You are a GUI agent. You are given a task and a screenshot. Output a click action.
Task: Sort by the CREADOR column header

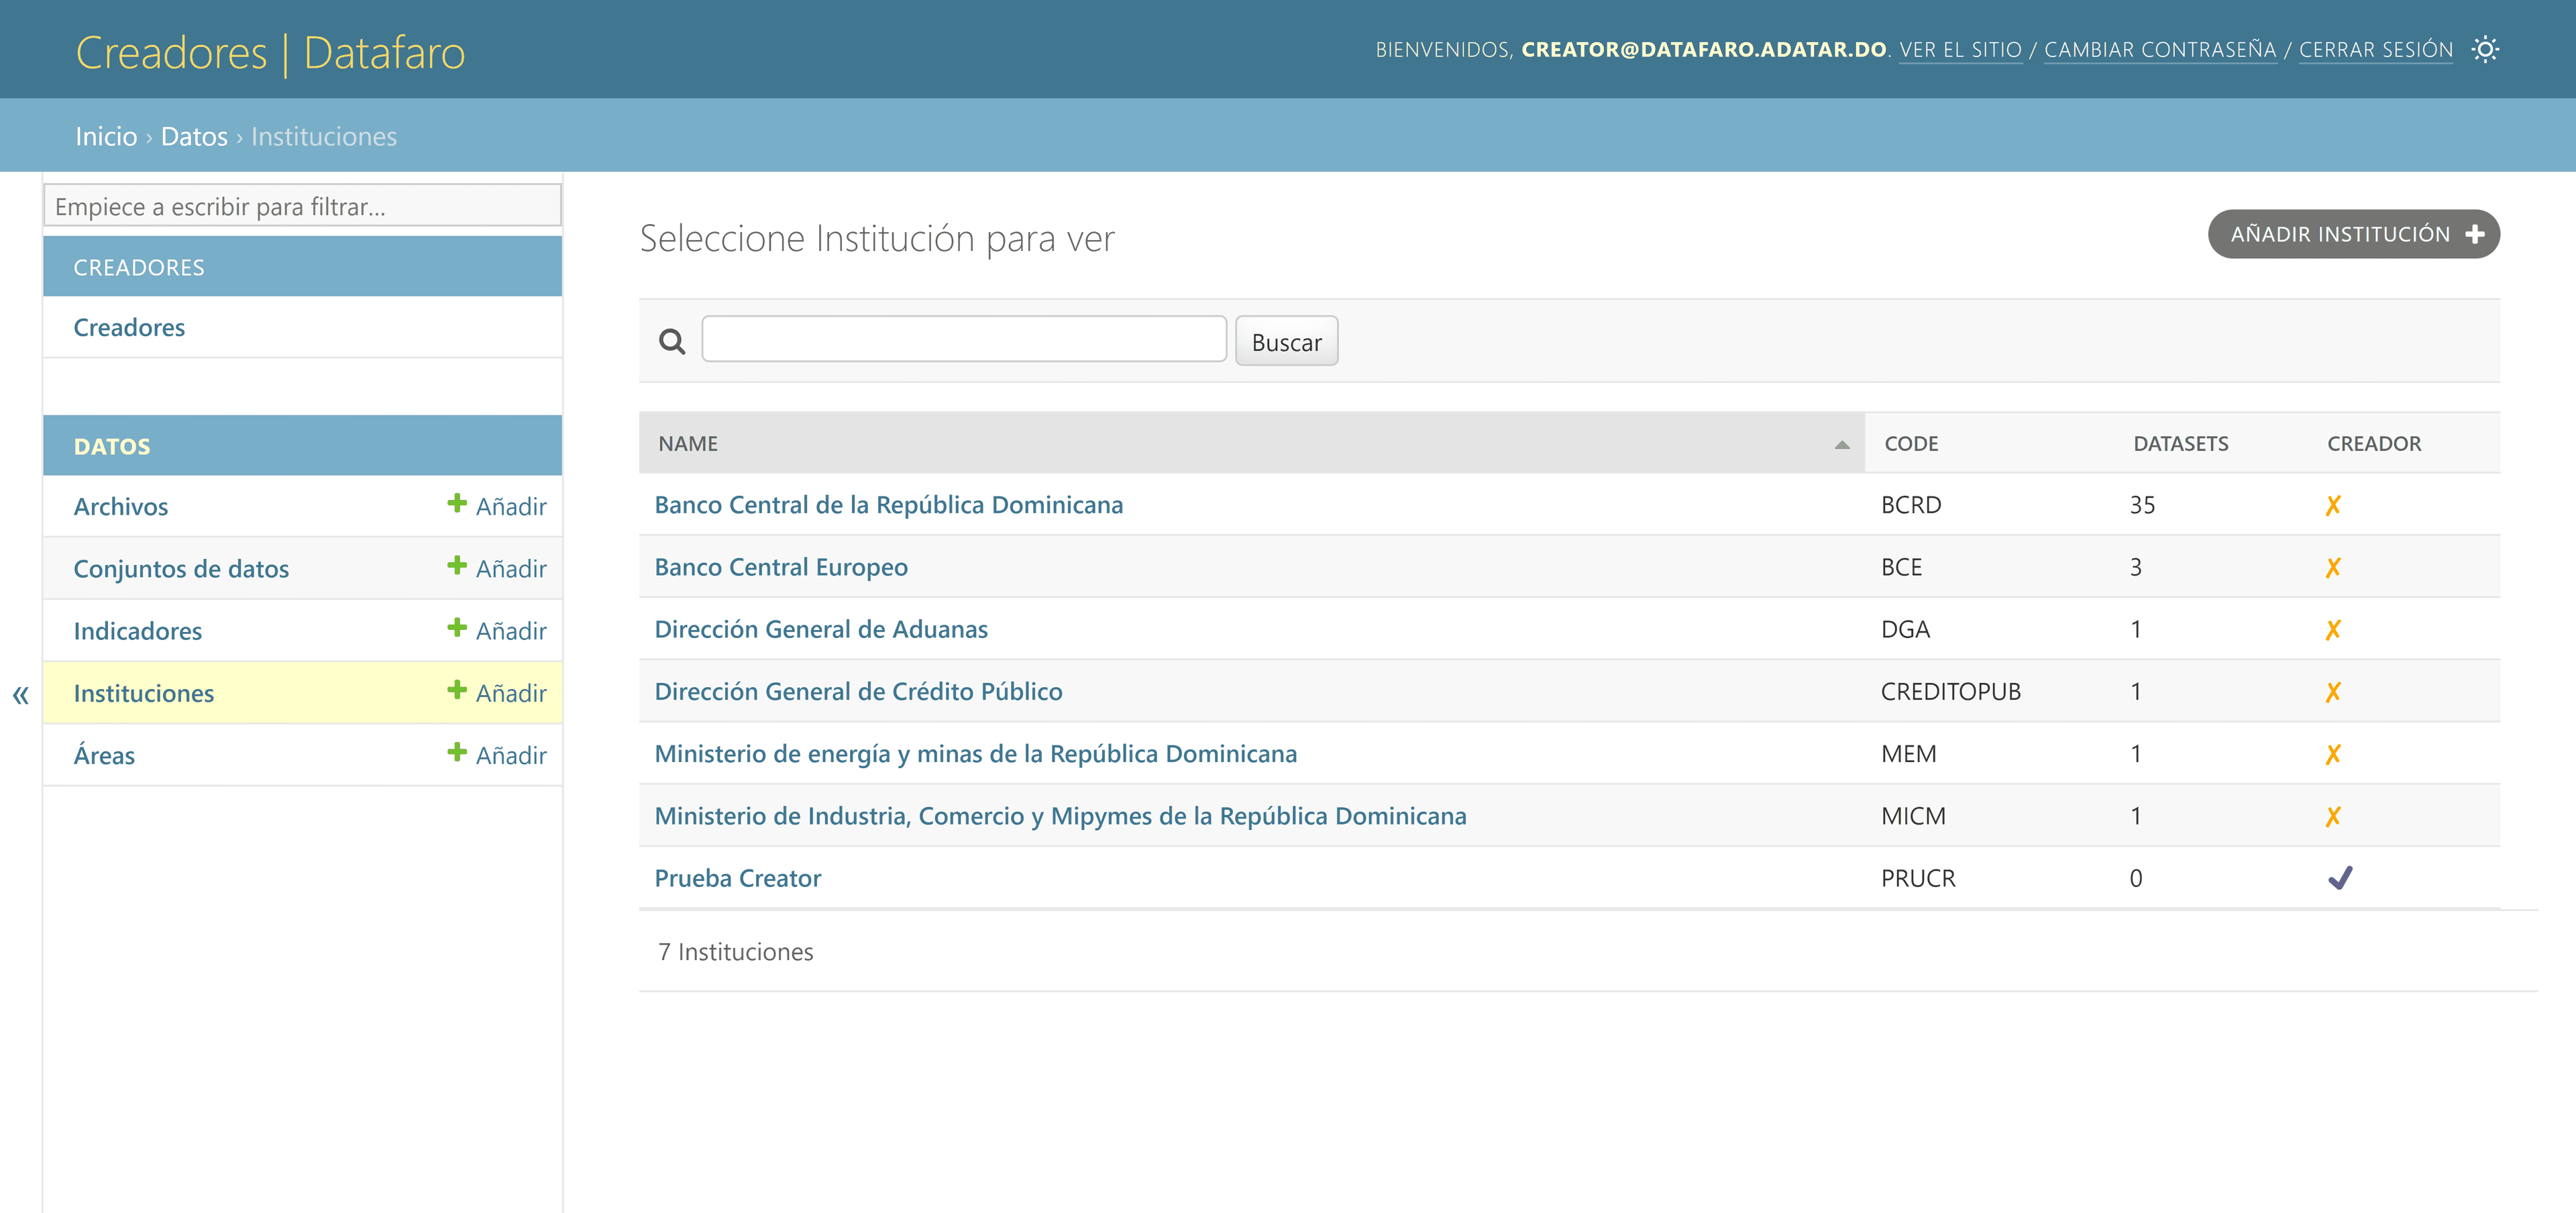[x=2373, y=443]
